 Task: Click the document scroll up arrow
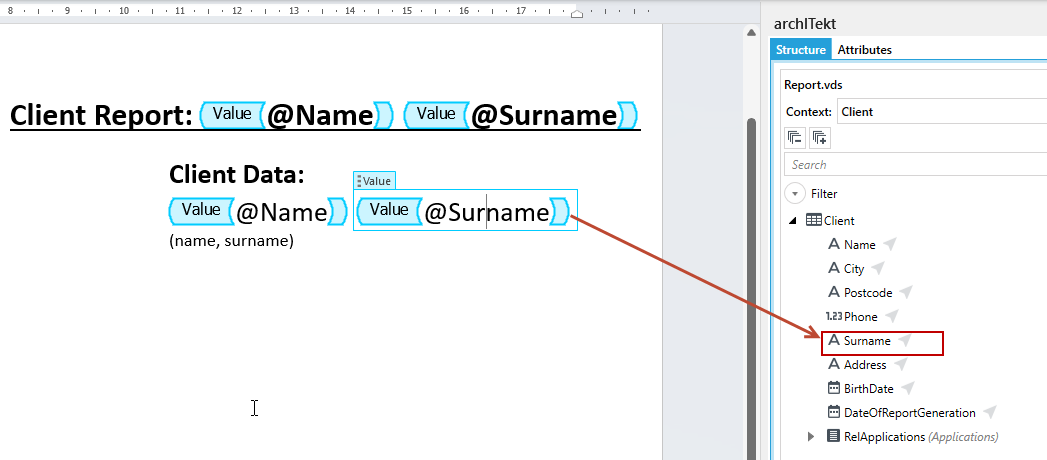(751, 33)
